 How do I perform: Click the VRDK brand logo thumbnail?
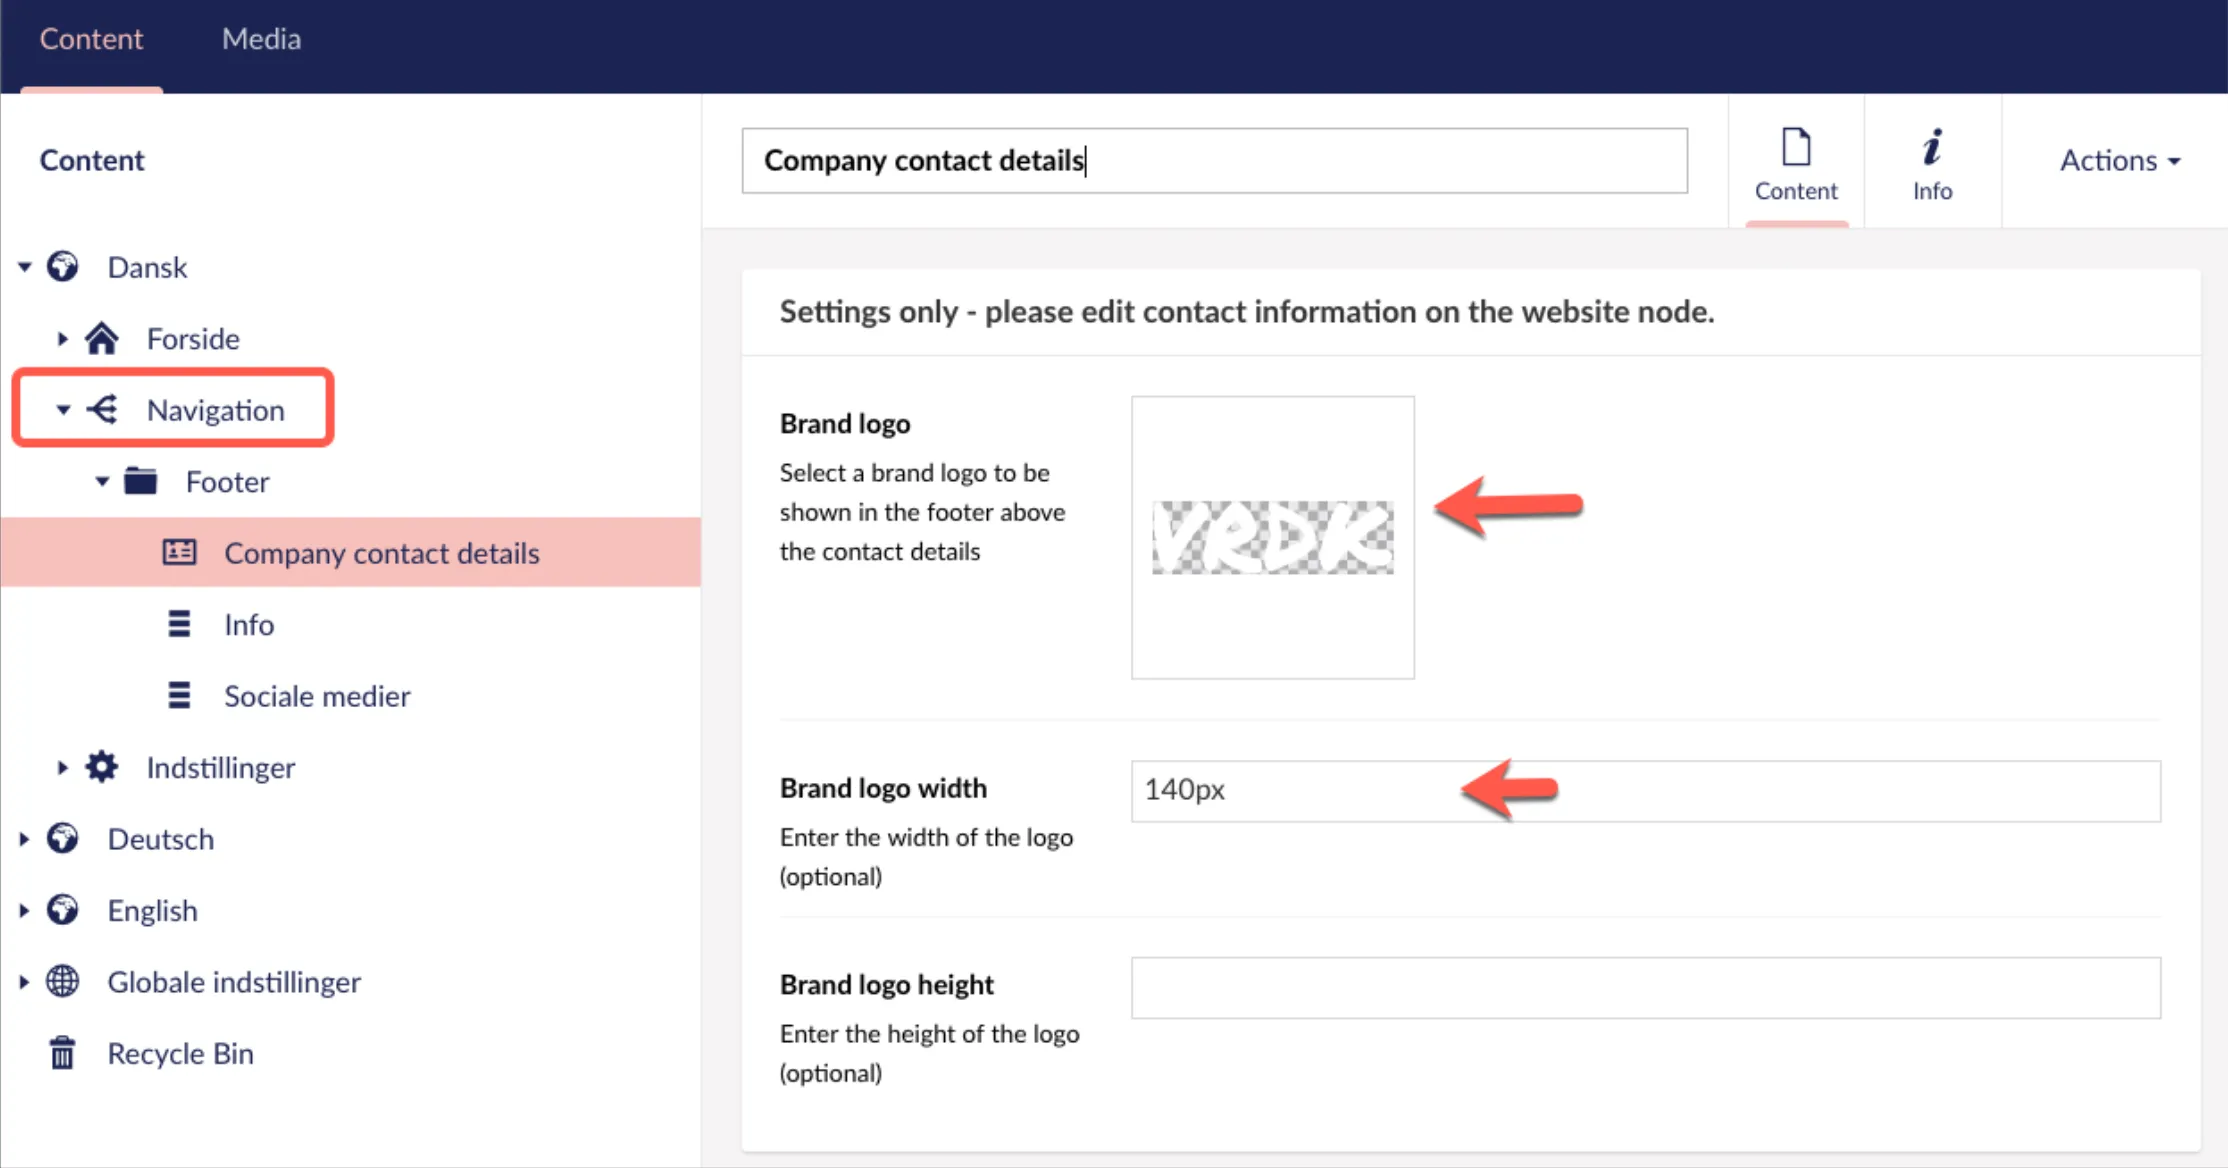pos(1272,537)
